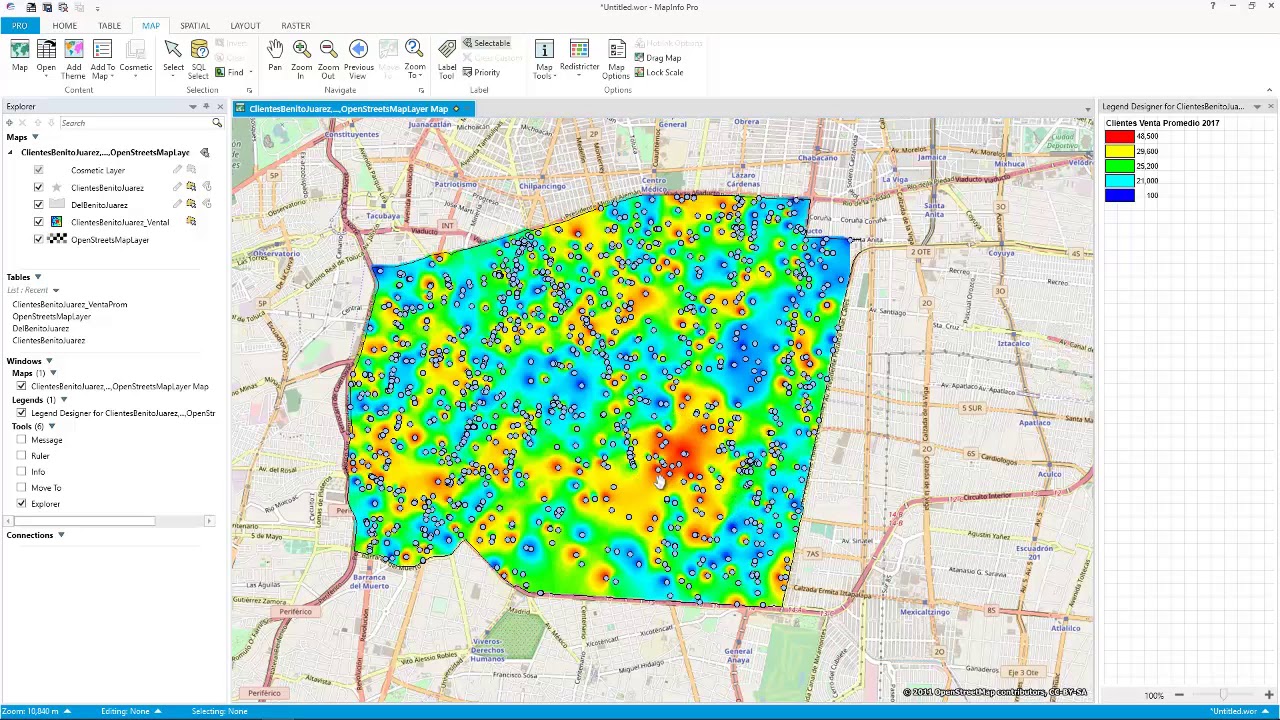1280x720 pixels.
Task: Collapse the Windows section
Action: click(x=49, y=361)
